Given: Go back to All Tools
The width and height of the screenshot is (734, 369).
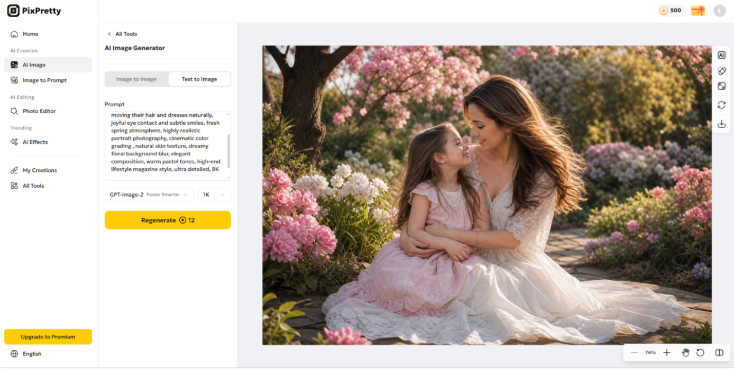Looking at the screenshot, I should [122, 34].
